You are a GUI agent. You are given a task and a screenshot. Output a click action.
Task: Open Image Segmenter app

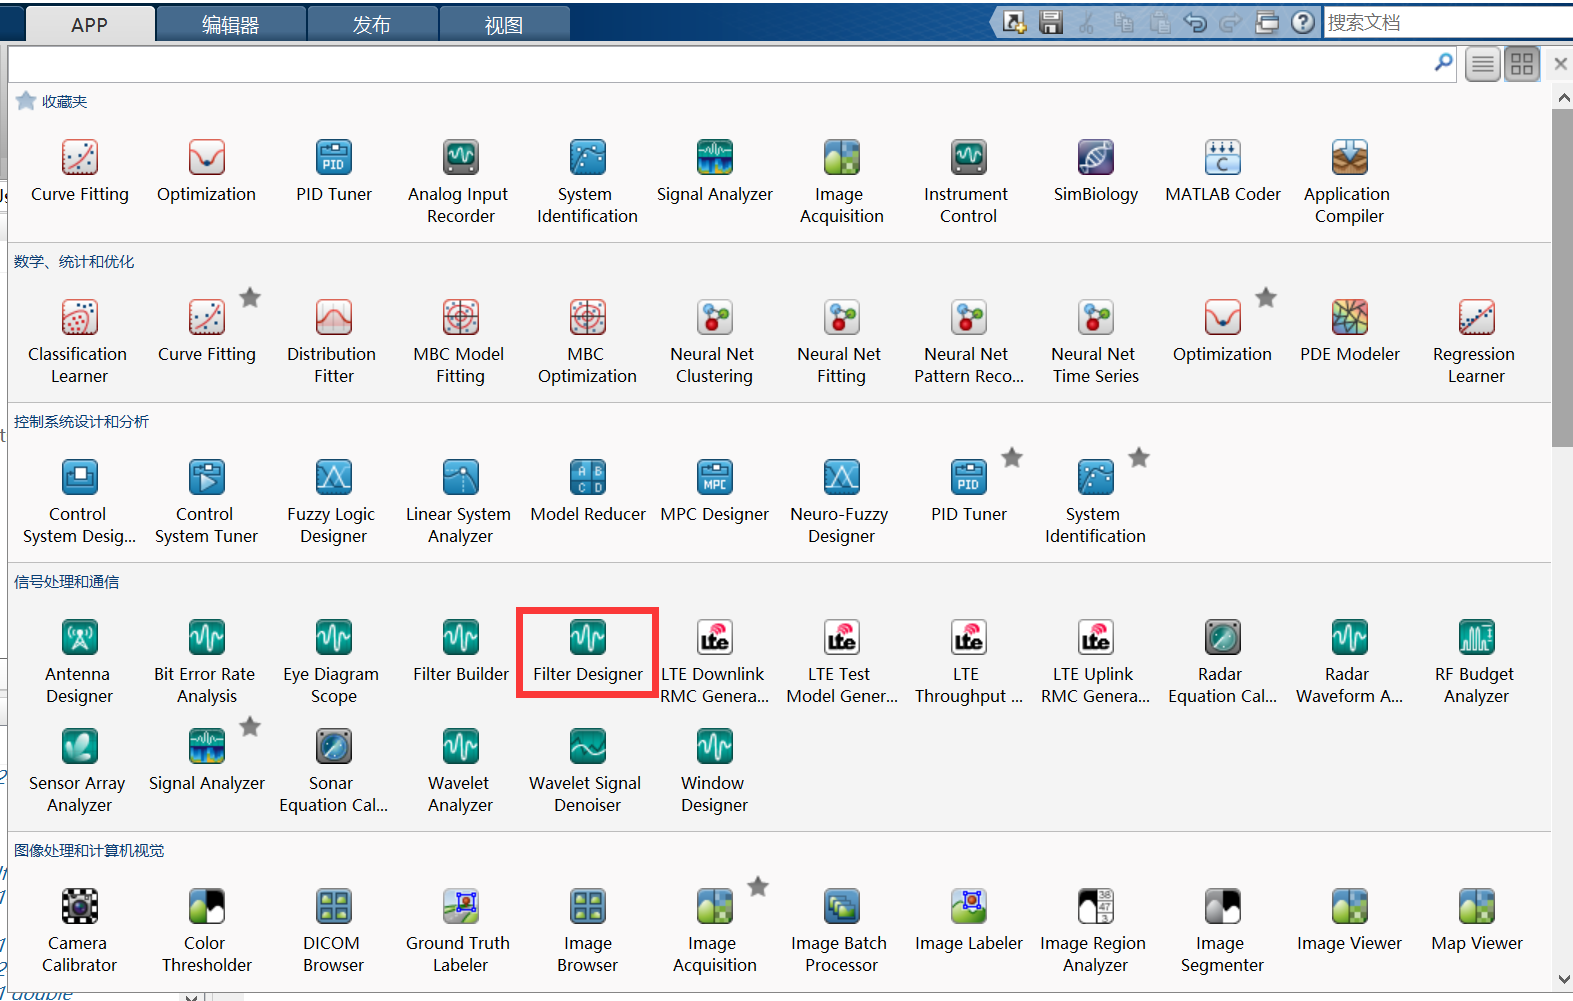point(1222,931)
